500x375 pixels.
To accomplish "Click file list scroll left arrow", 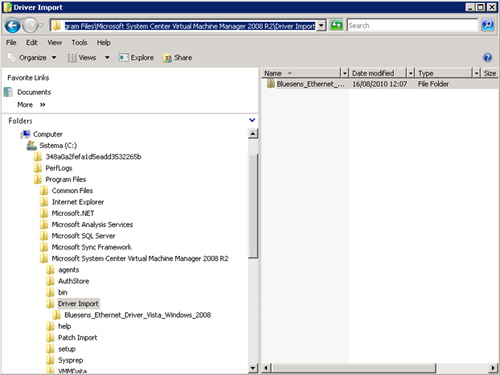I will coord(266,368).
